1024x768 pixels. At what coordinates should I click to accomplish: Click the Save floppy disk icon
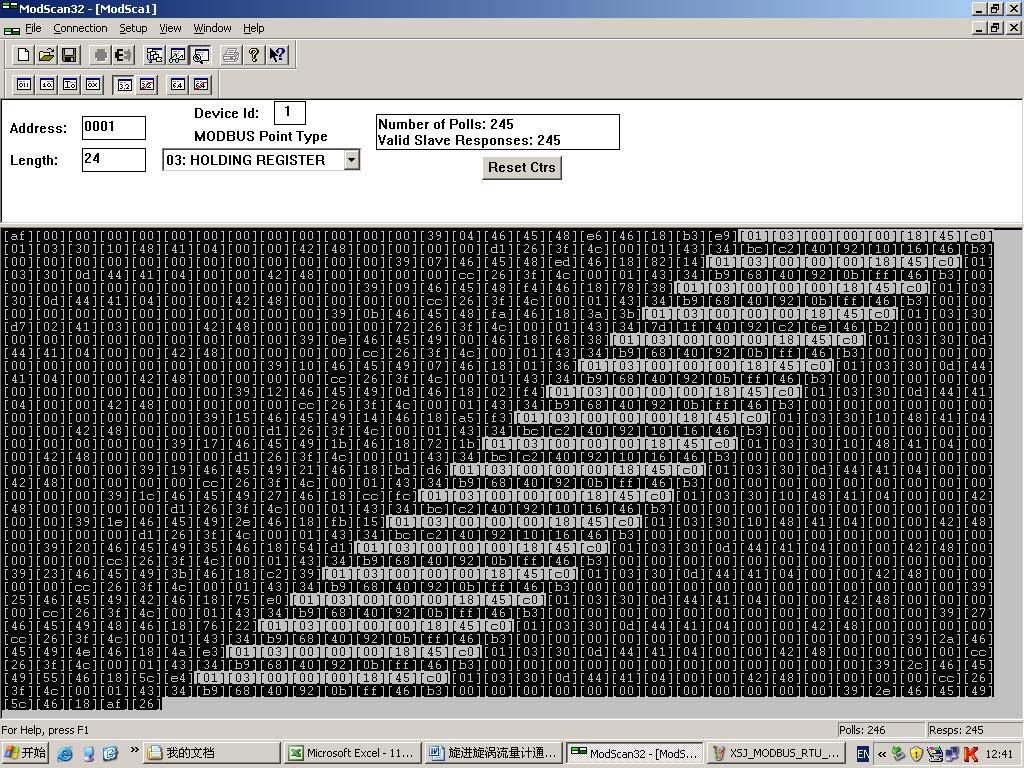click(x=69, y=55)
